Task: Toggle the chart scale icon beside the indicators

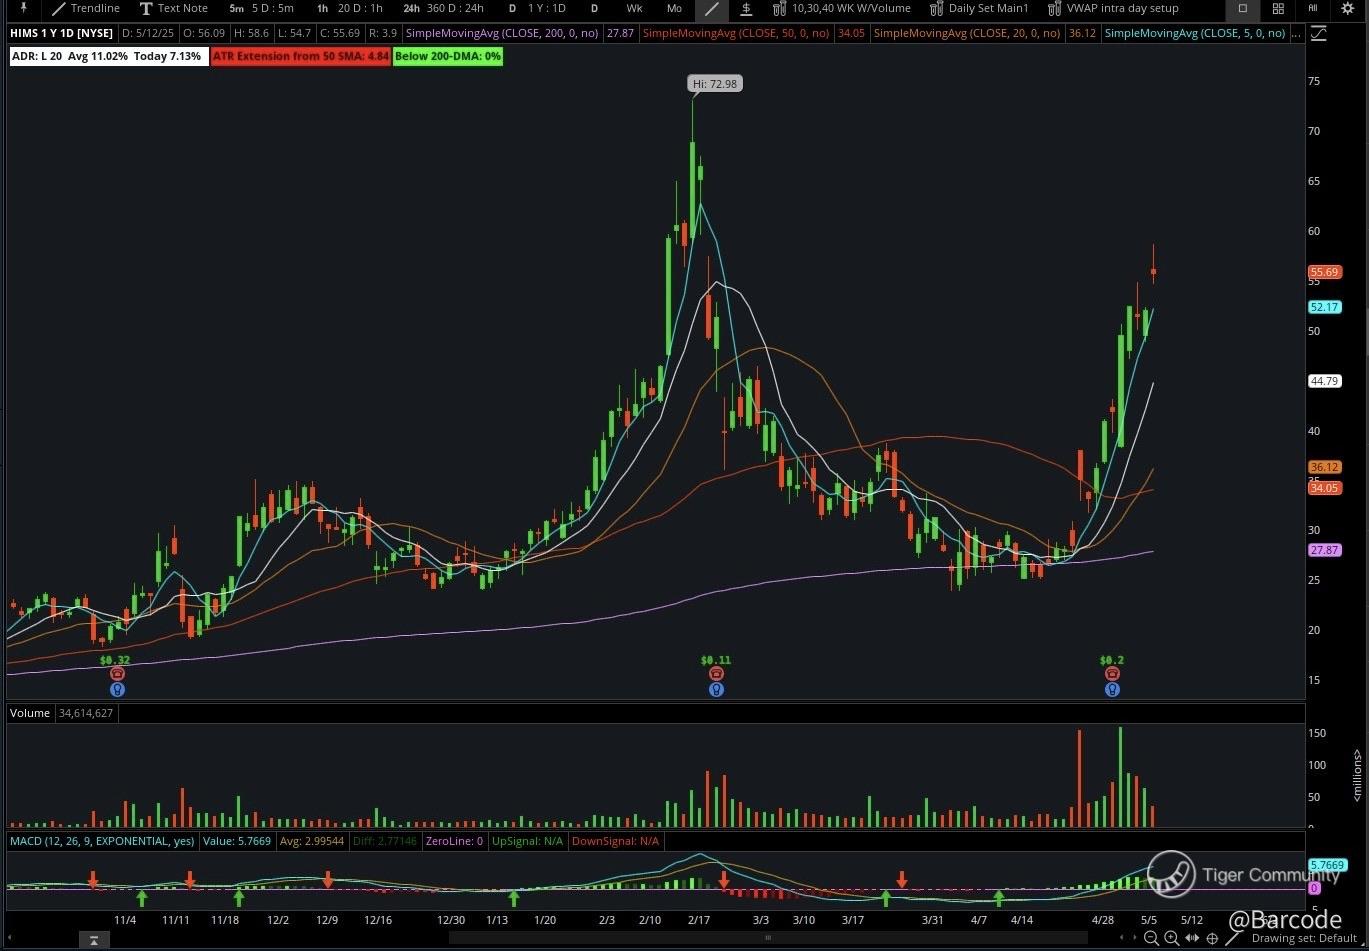Action: pyautogui.click(x=1318, y=34)
